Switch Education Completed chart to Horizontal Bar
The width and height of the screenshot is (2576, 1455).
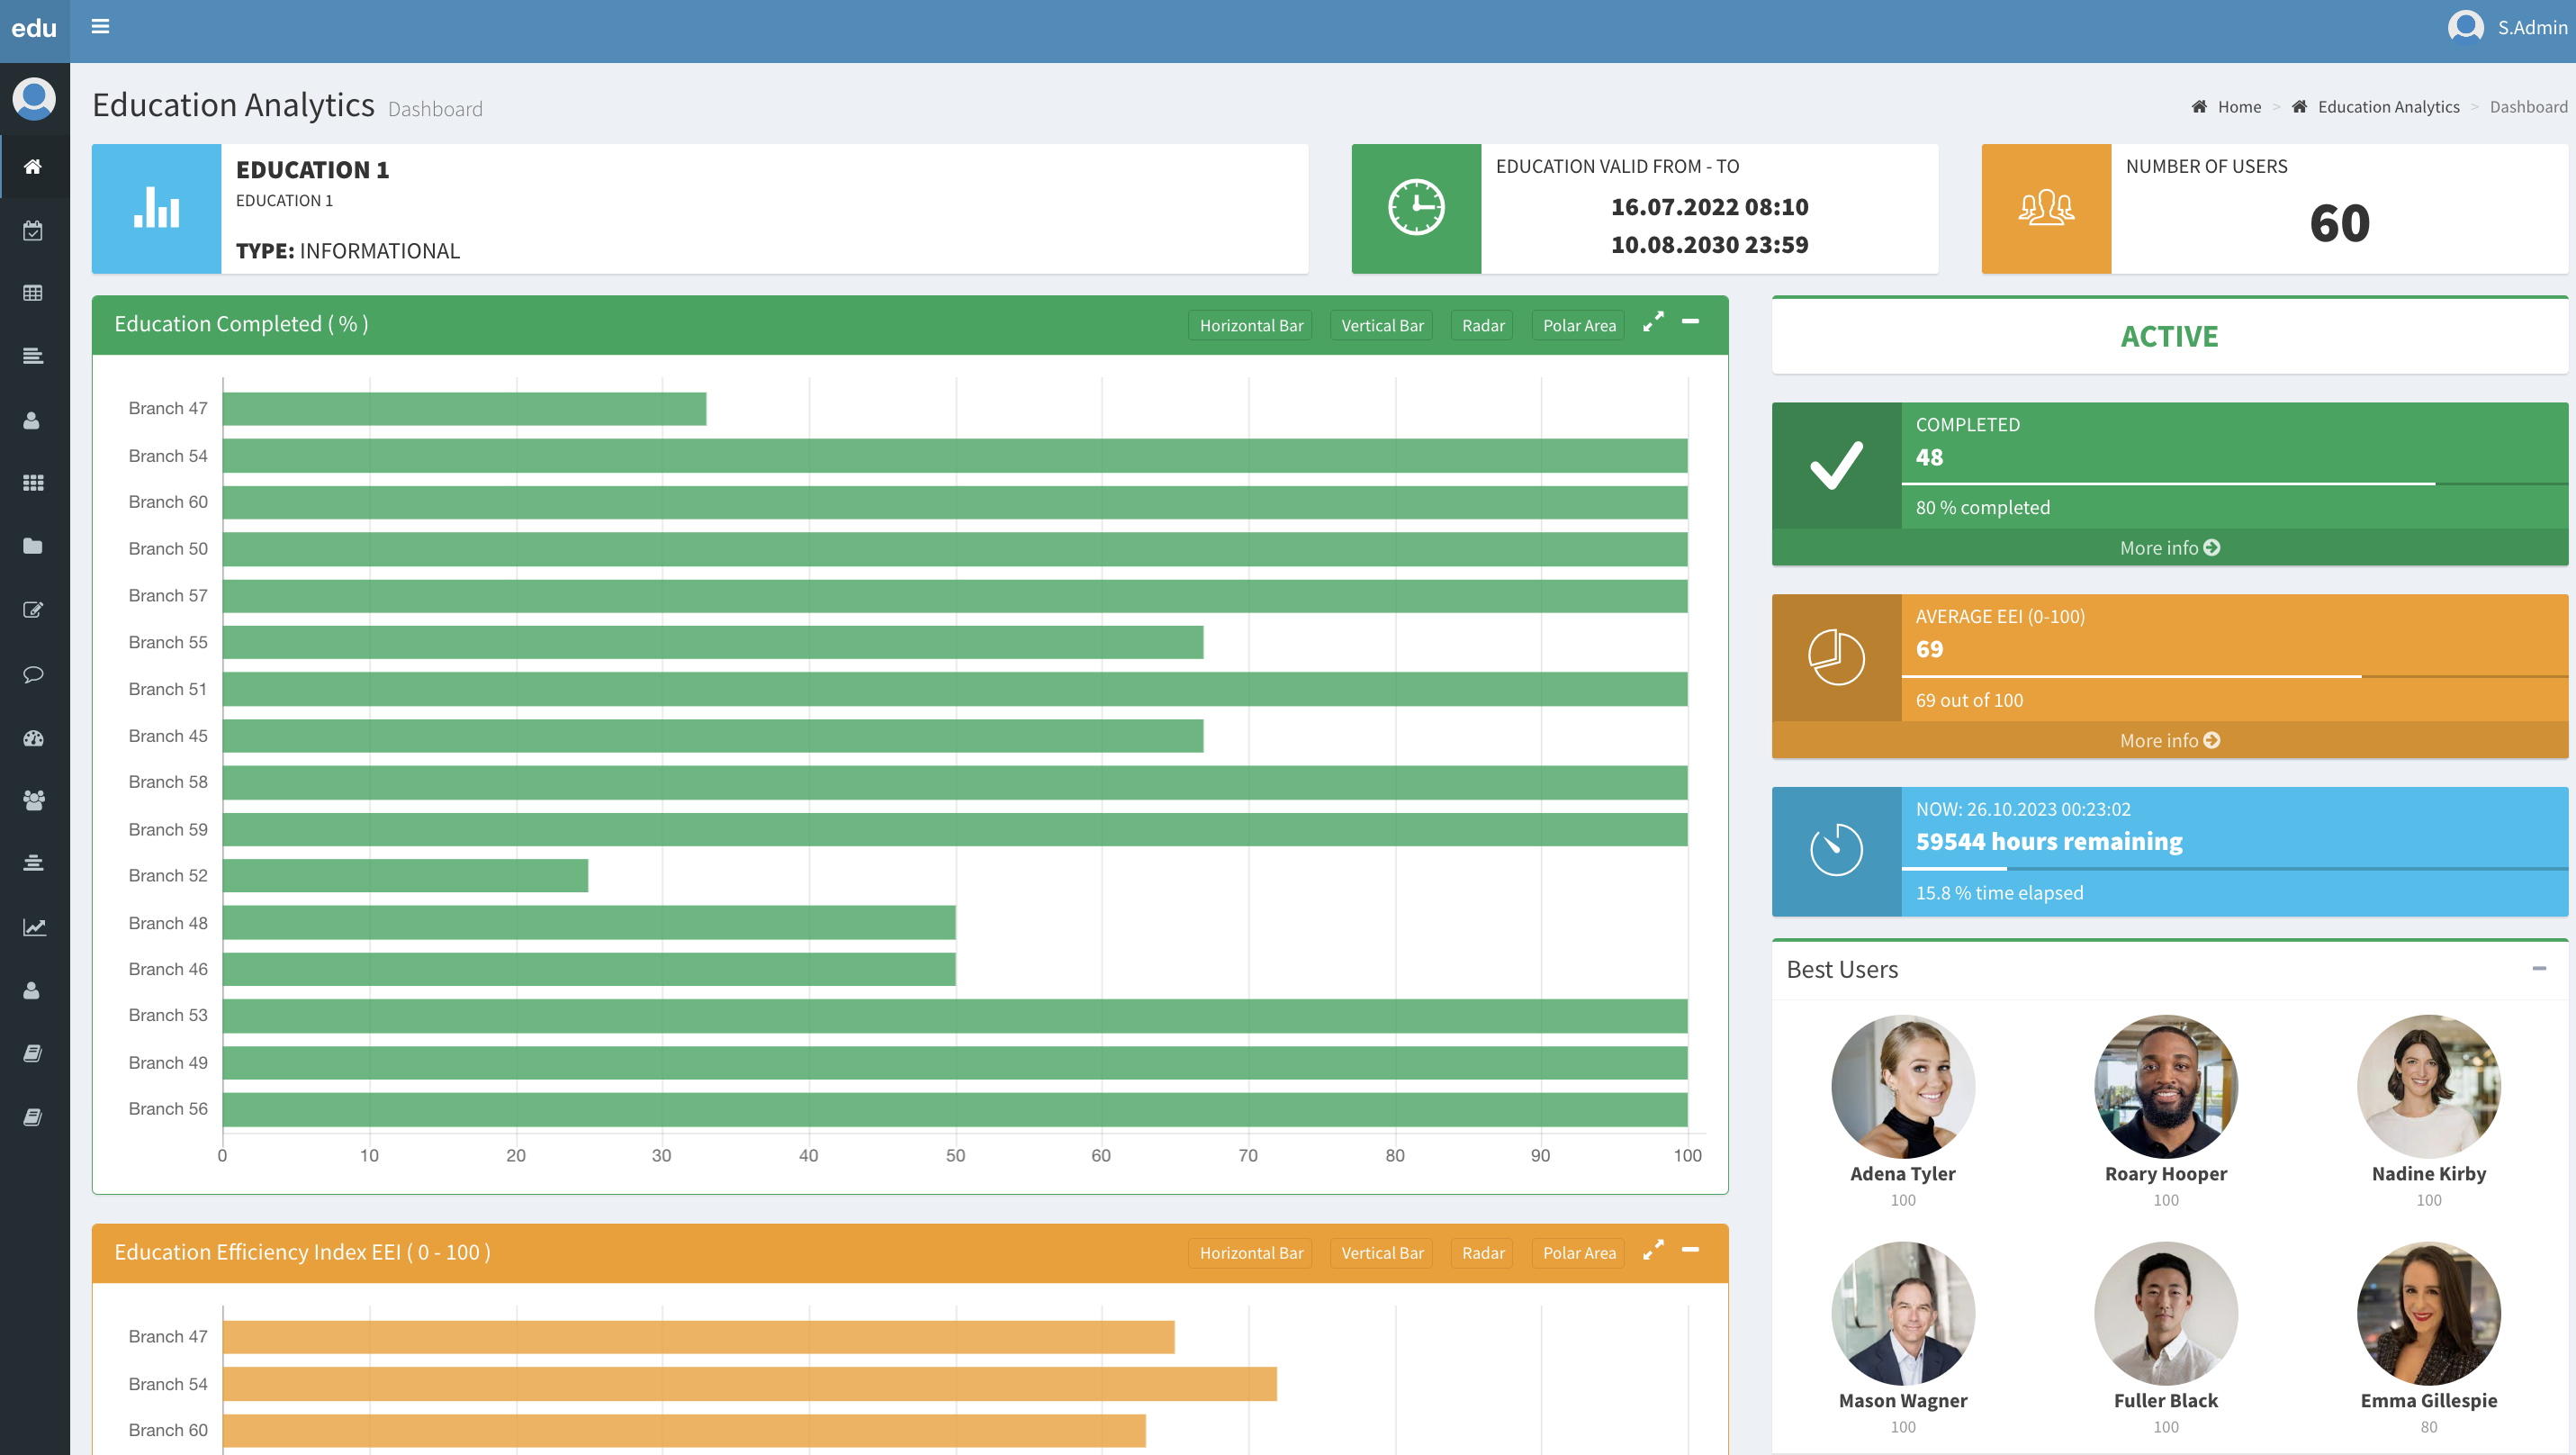click(x=1251, y=325)
